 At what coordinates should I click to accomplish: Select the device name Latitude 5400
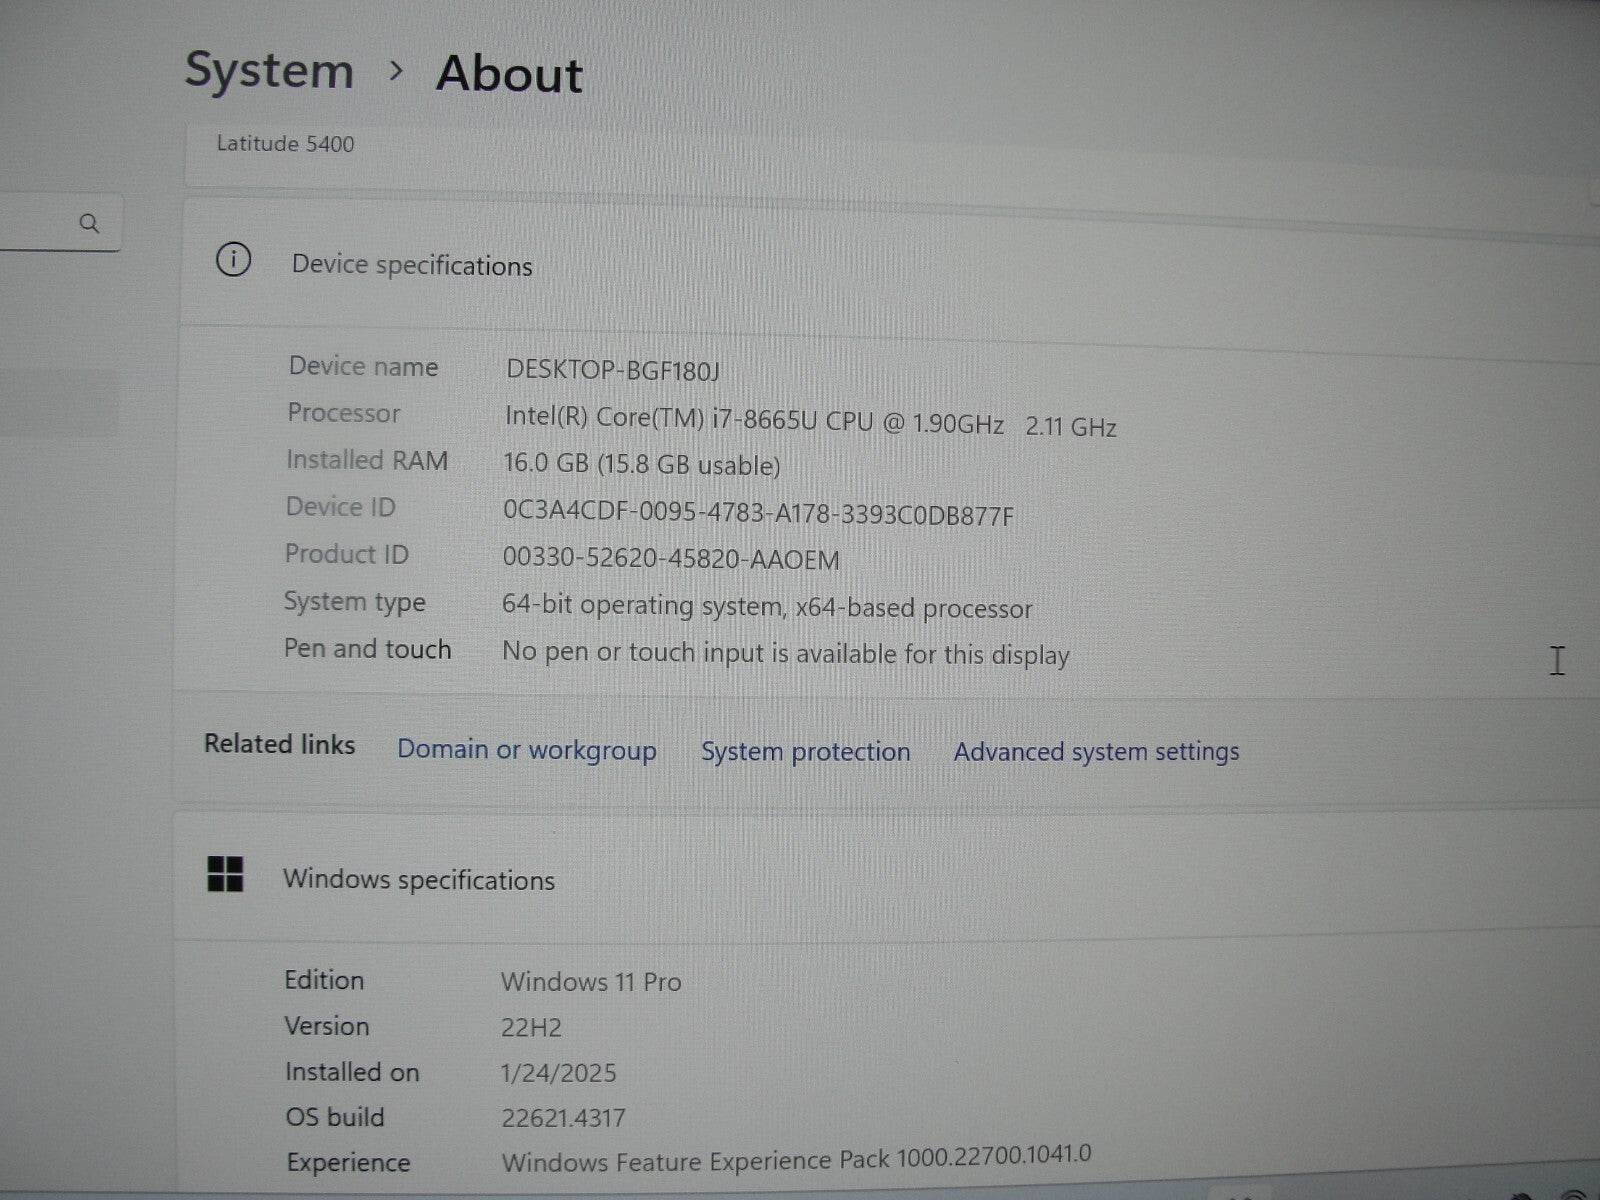[286, 143]
